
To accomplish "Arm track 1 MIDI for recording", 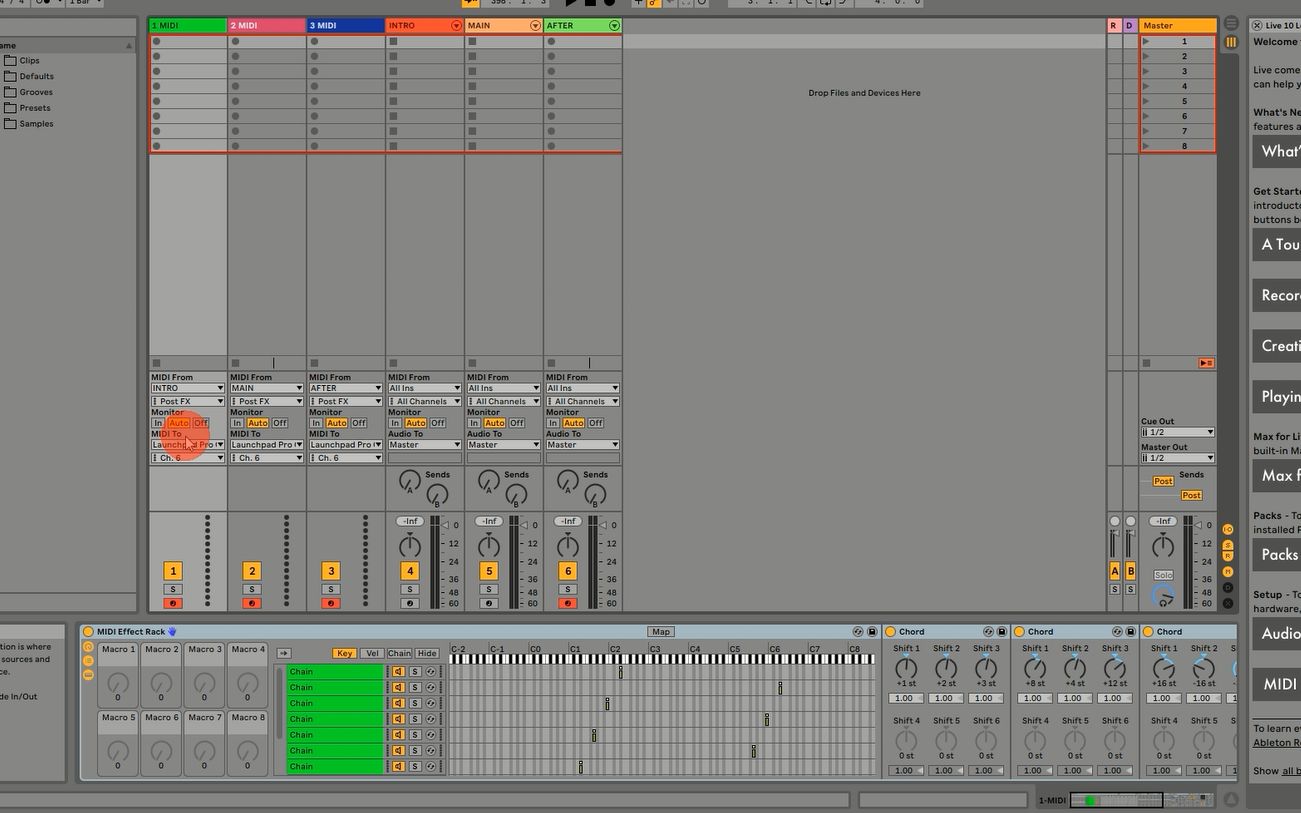I will (x=173, y=604).
